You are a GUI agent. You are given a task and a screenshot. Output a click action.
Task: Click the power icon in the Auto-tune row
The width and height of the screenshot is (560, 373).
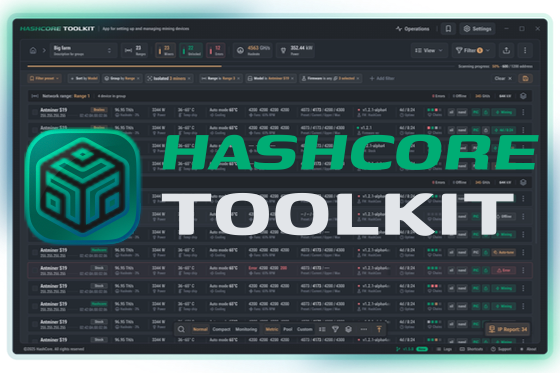point(486,252)
